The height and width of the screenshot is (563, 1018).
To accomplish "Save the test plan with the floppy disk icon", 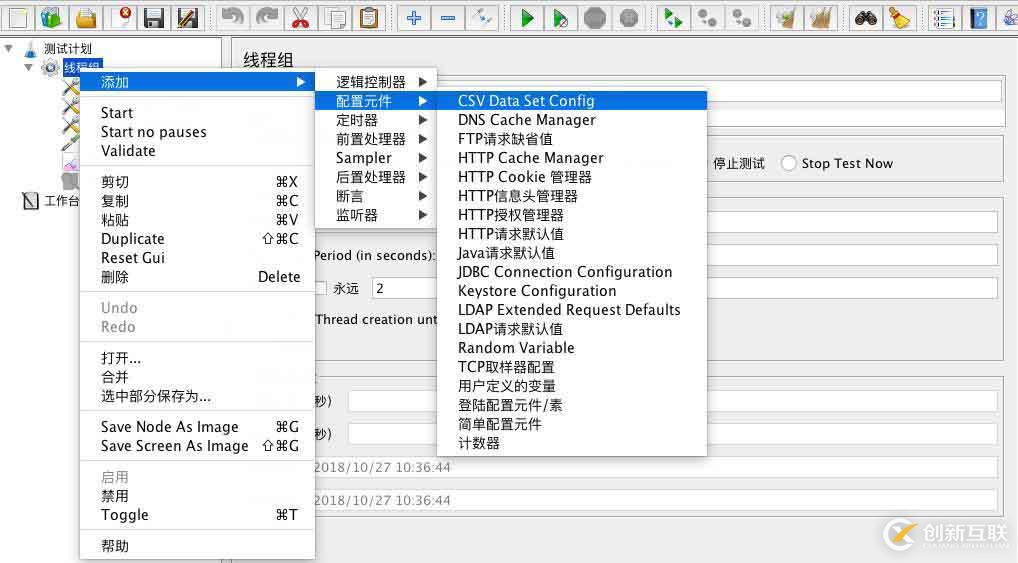I will pos(154,18).
